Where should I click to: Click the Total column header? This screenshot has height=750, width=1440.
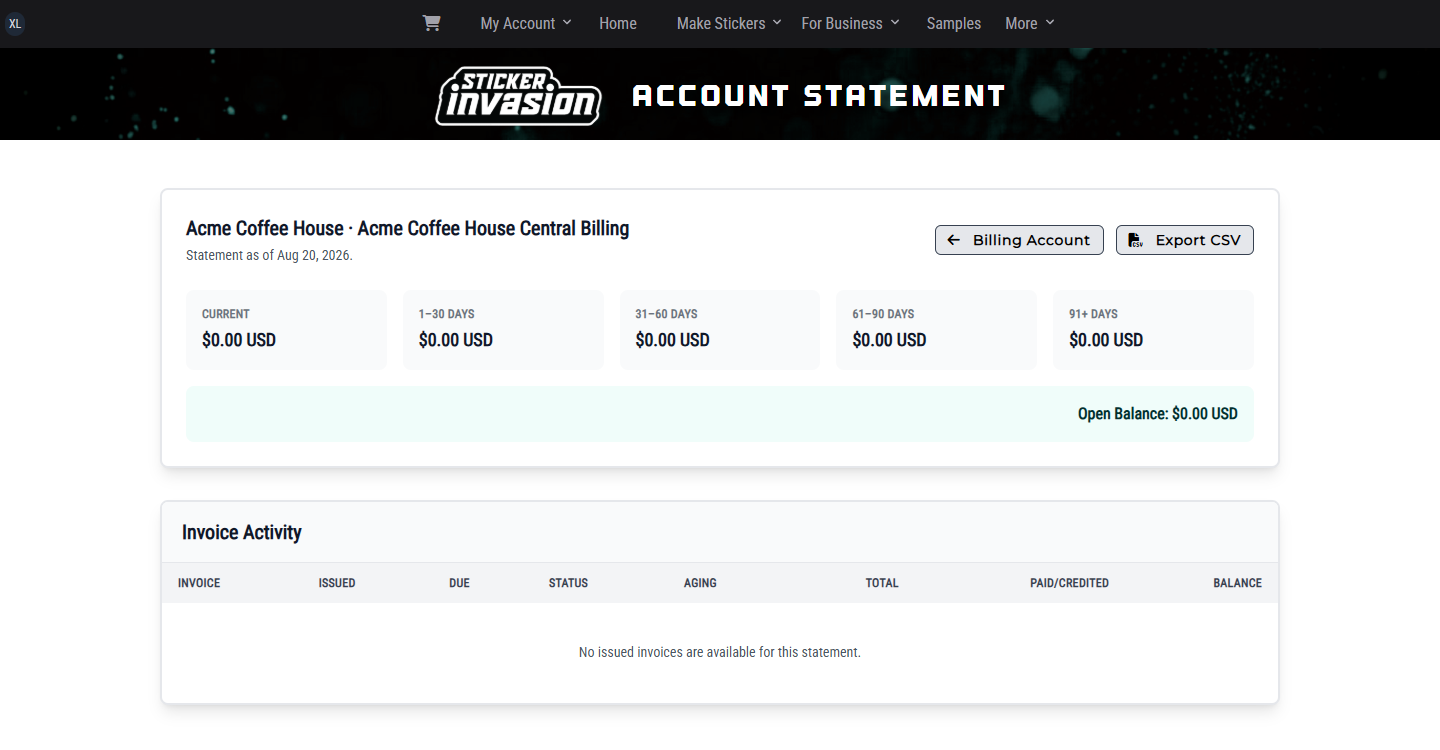(x=882, y=583)
